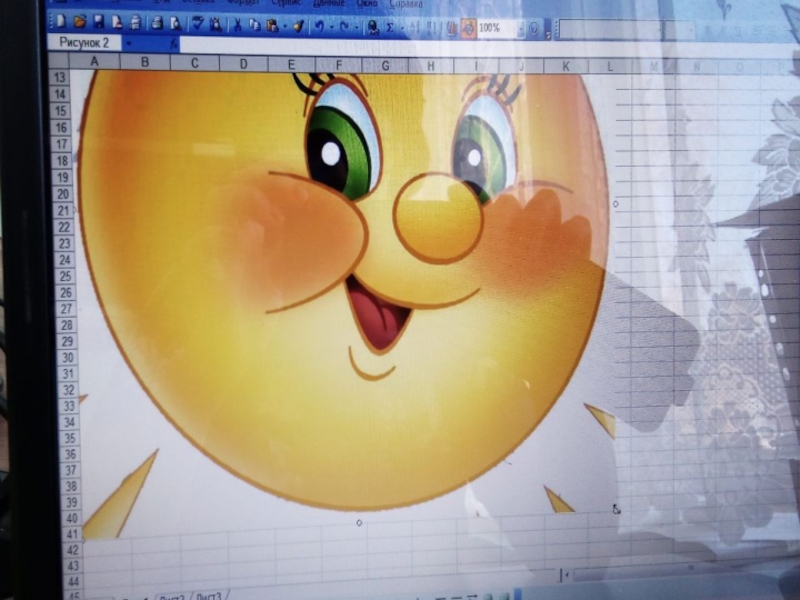Viewport: 800px width, 600px height.
Task: Click the horizontal scrollbar left arrow
Action: point(566,574)
